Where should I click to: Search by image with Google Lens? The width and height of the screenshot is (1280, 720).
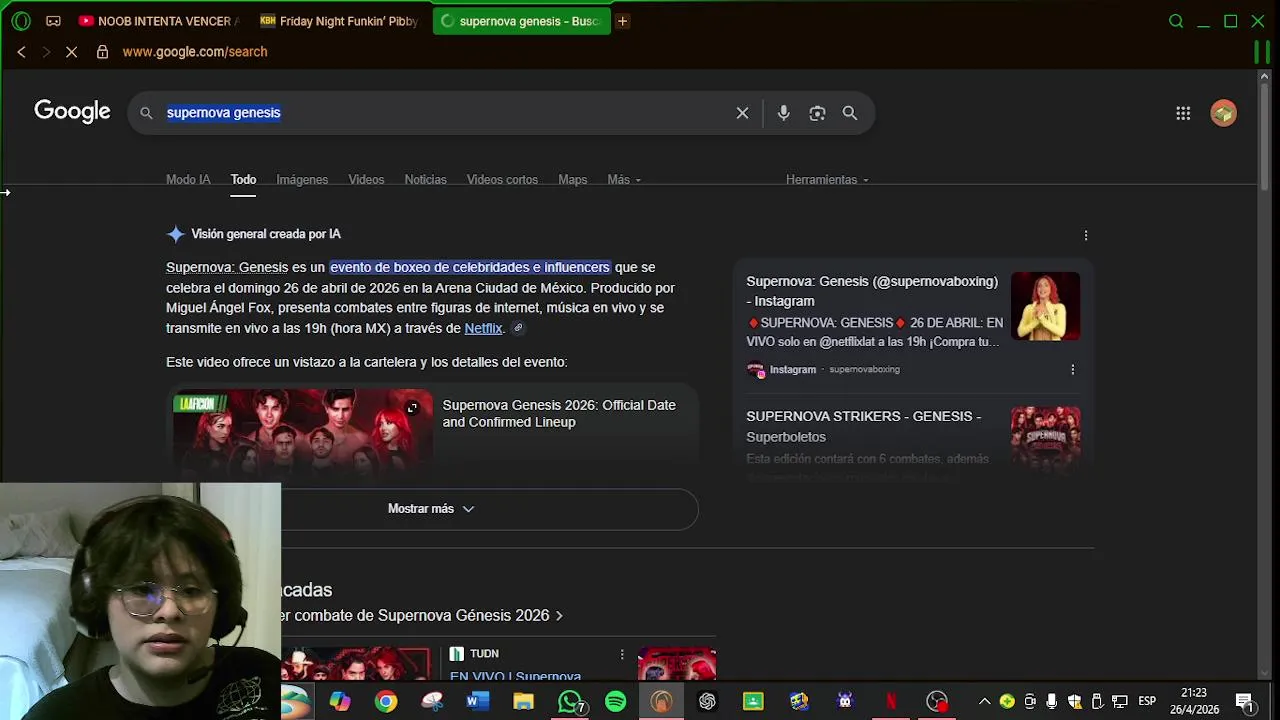click(x=817, y=113)
